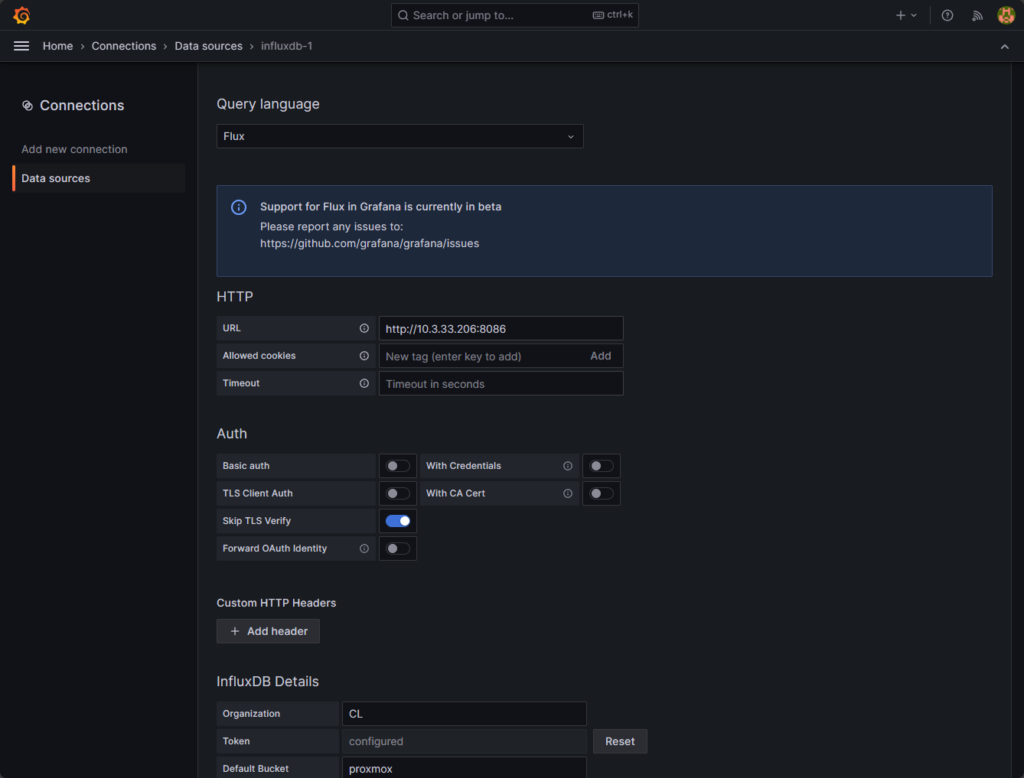Click the info icon beside With CA Cert
This screenshot has width=1024, height=778.
[x=568, y=493]
